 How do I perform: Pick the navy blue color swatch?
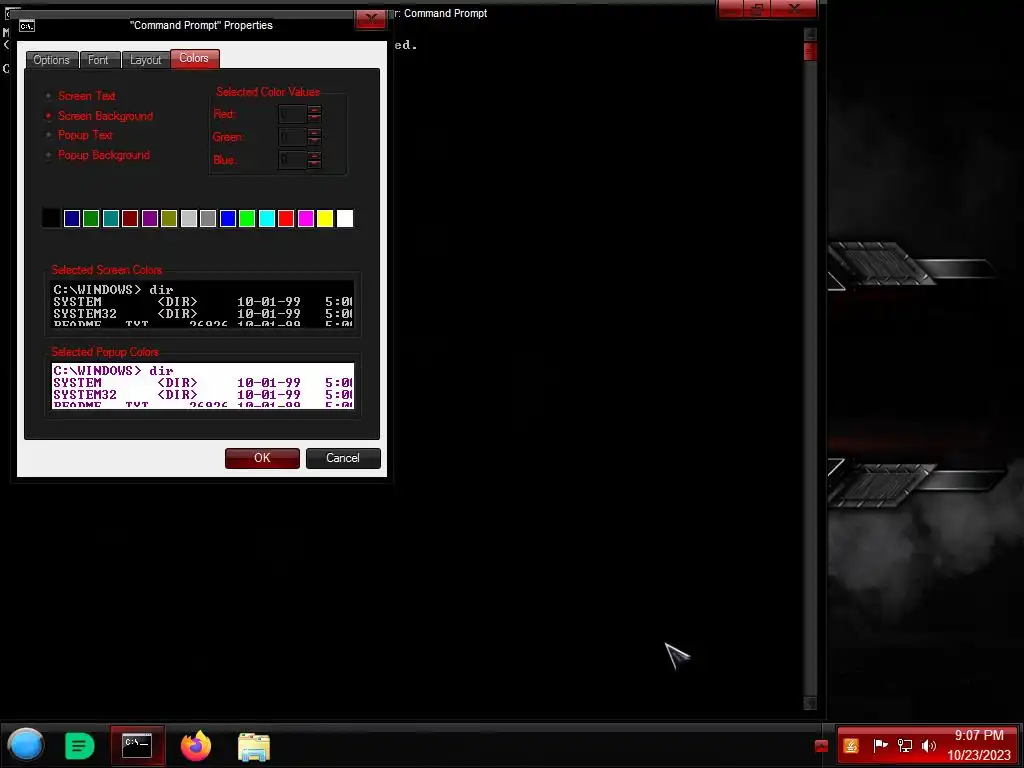point(72,218)
